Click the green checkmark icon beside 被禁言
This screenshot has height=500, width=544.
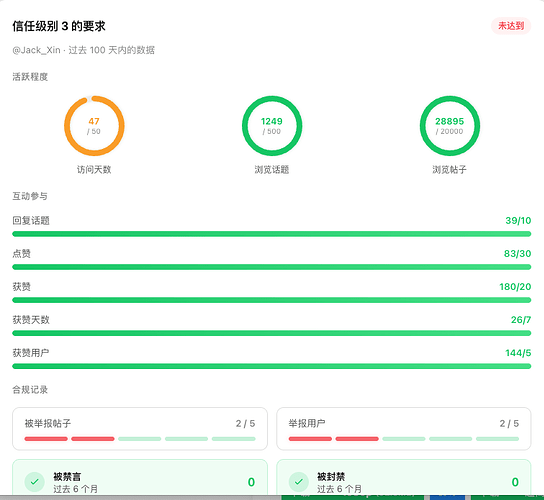click(34, 482)
